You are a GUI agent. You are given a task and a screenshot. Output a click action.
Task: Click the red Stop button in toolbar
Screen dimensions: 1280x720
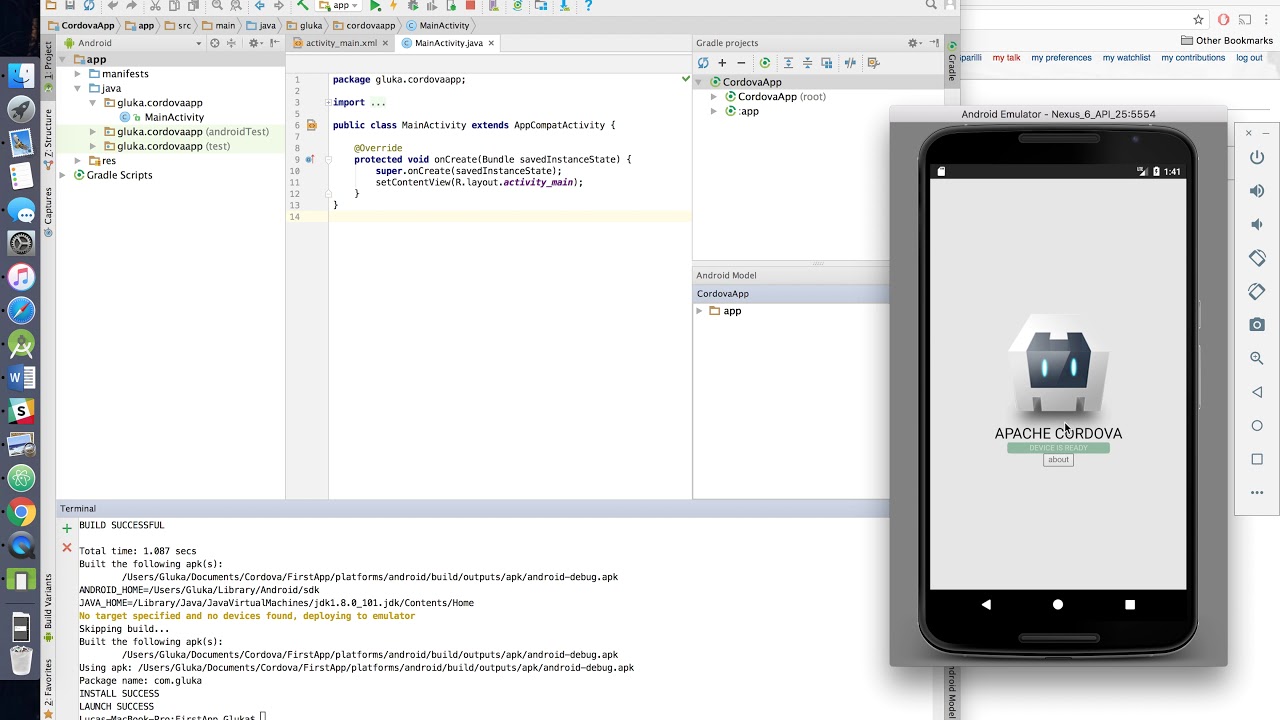point(470,5)
